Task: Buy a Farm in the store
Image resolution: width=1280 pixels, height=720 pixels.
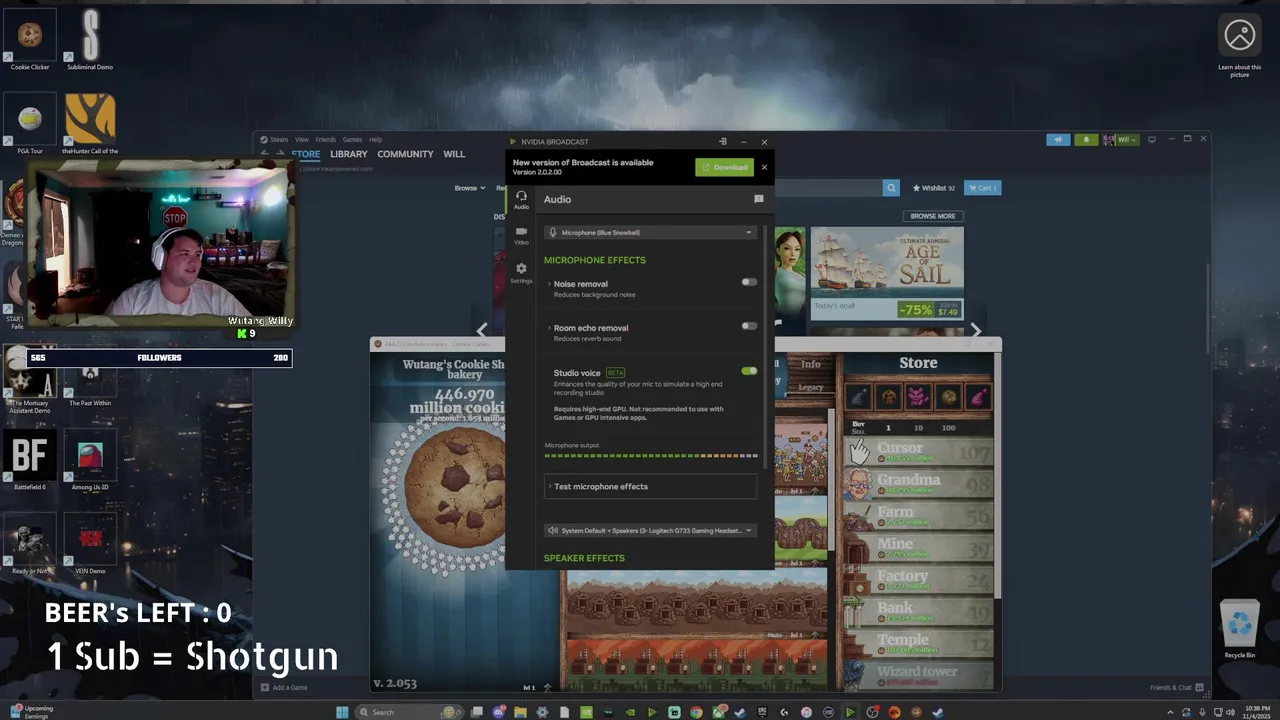Action: pyautogui.click(x=919, y=516)
